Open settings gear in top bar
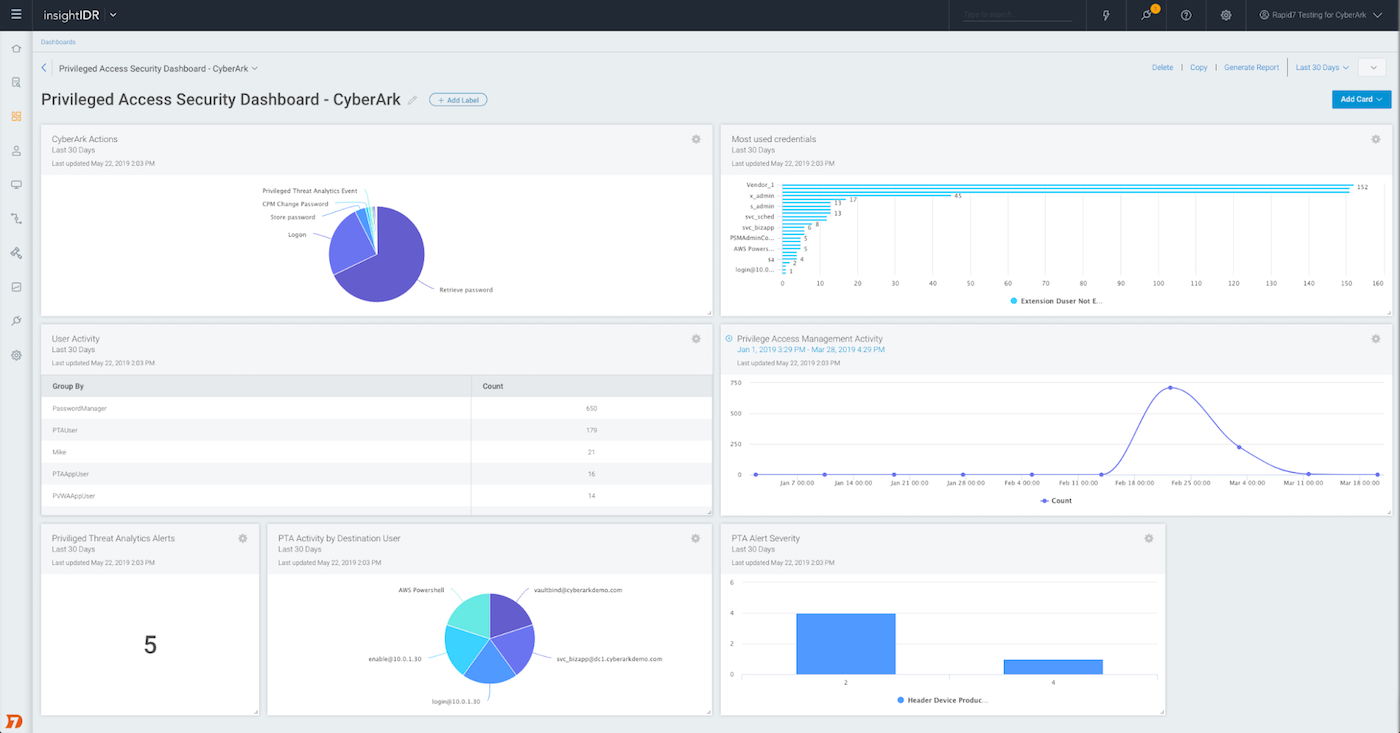Viewport: 1400px width, 733px height. (1226, 15)
